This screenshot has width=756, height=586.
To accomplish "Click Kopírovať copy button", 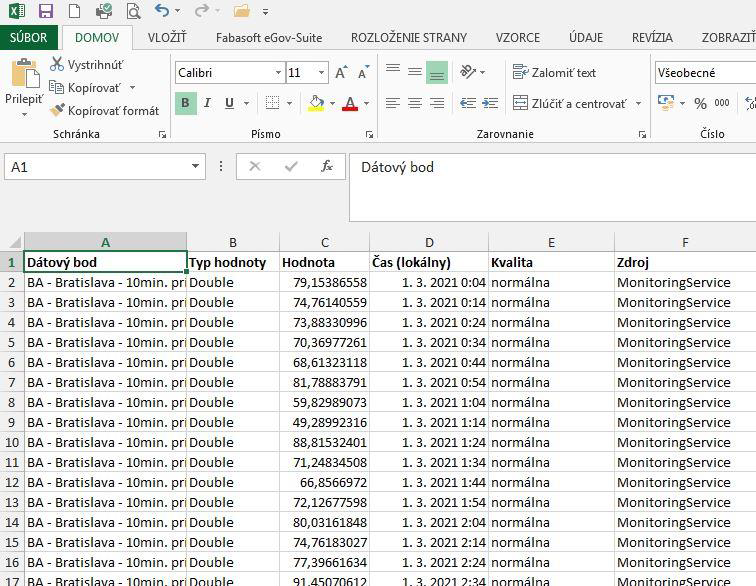I will tap(85, 88).
